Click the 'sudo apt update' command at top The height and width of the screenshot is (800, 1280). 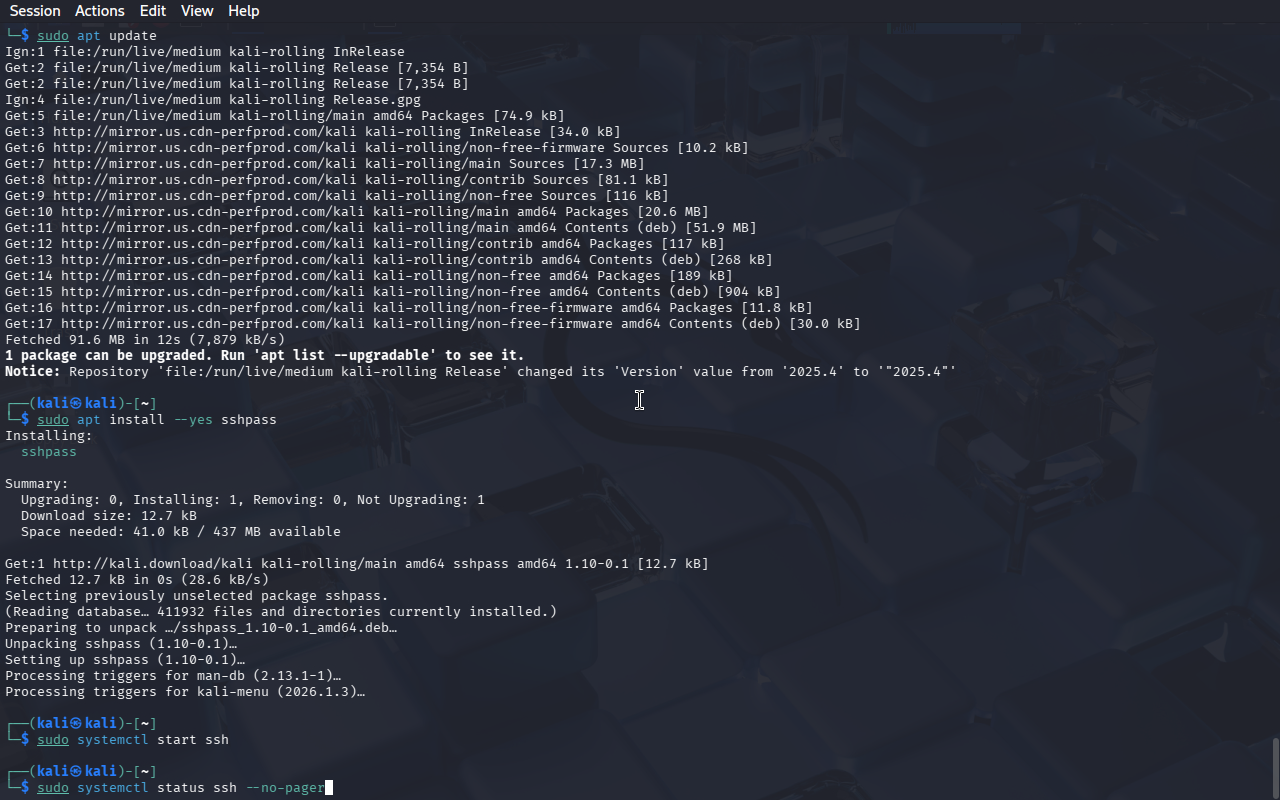click(x=97, y=36)
